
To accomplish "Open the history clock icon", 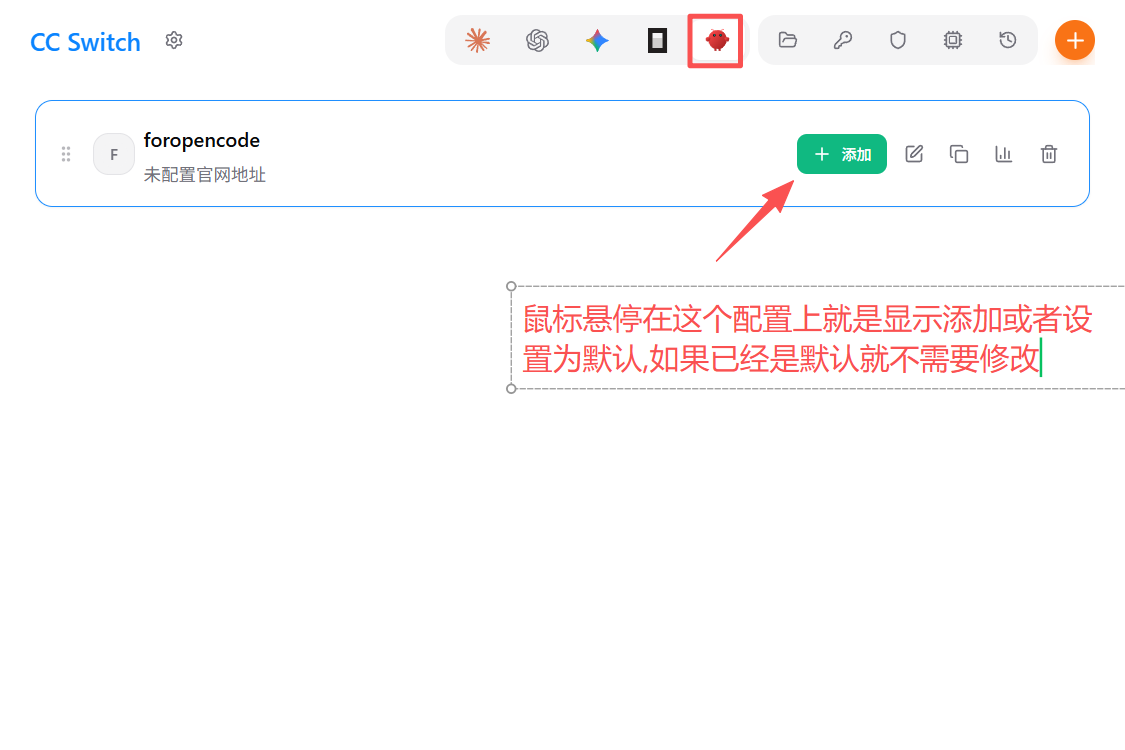I will 1008,40.
